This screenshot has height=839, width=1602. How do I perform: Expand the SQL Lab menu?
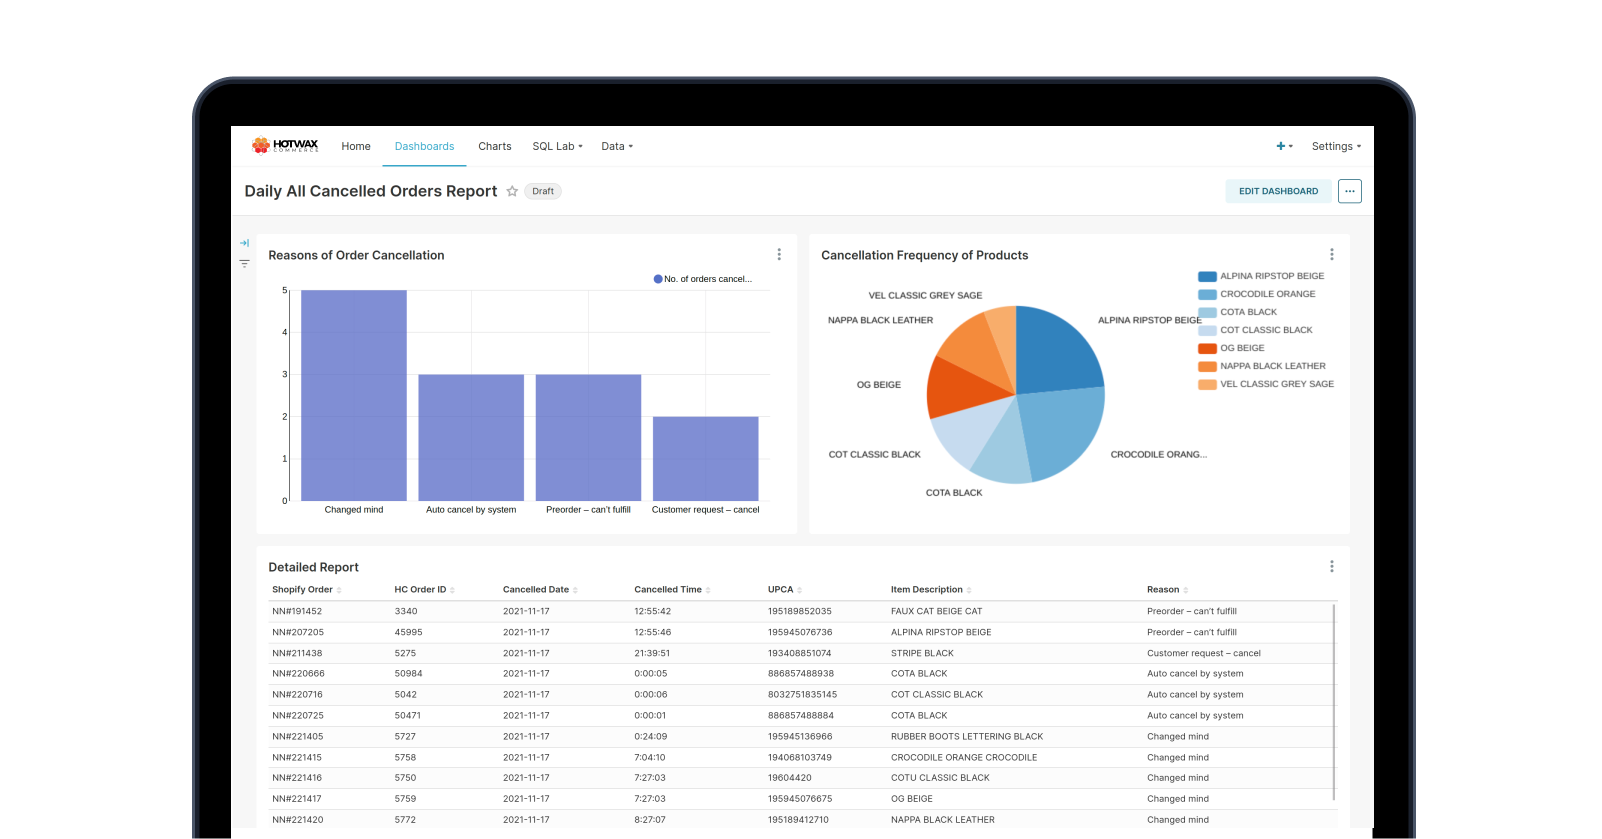coord(557,146)
